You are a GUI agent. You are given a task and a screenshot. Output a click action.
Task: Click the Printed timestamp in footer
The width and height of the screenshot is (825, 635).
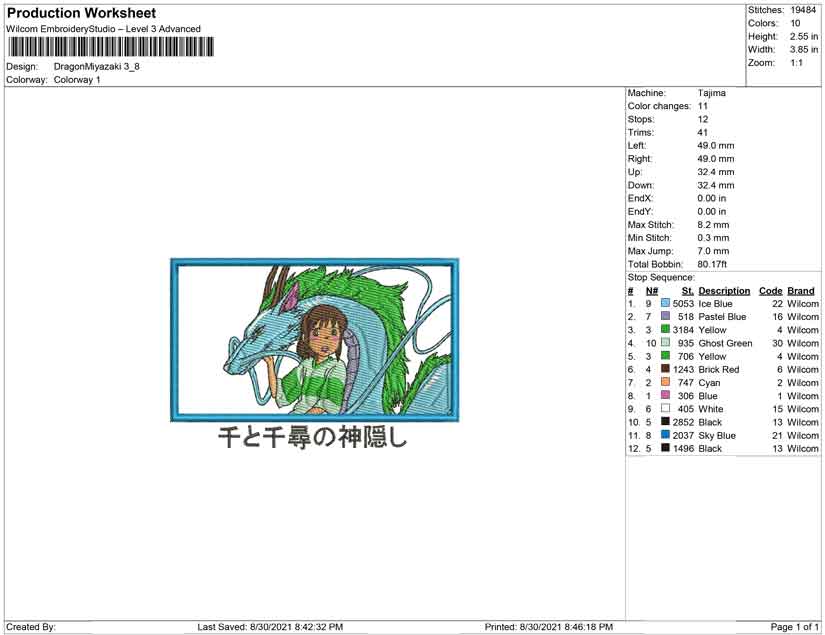pos(549,627)
